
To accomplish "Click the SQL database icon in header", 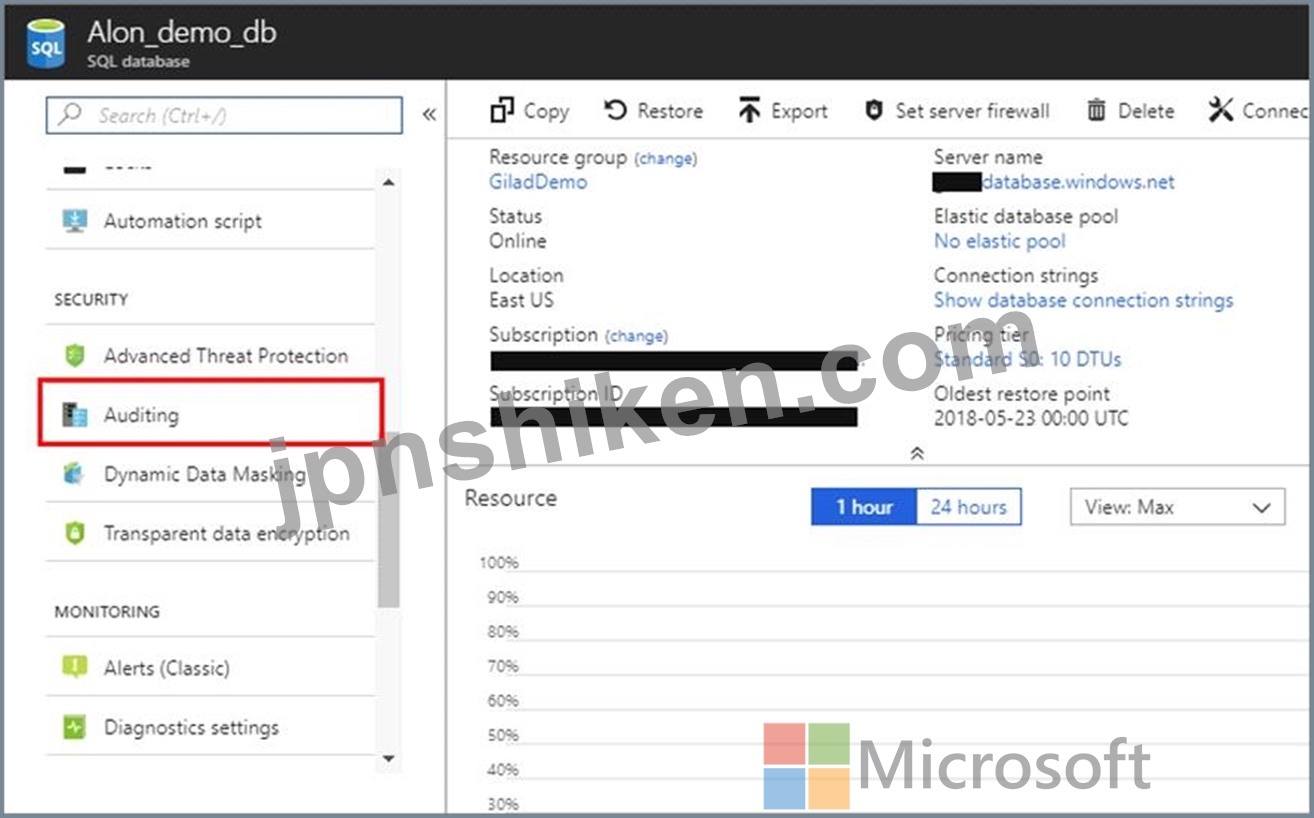I will point(46,43).
